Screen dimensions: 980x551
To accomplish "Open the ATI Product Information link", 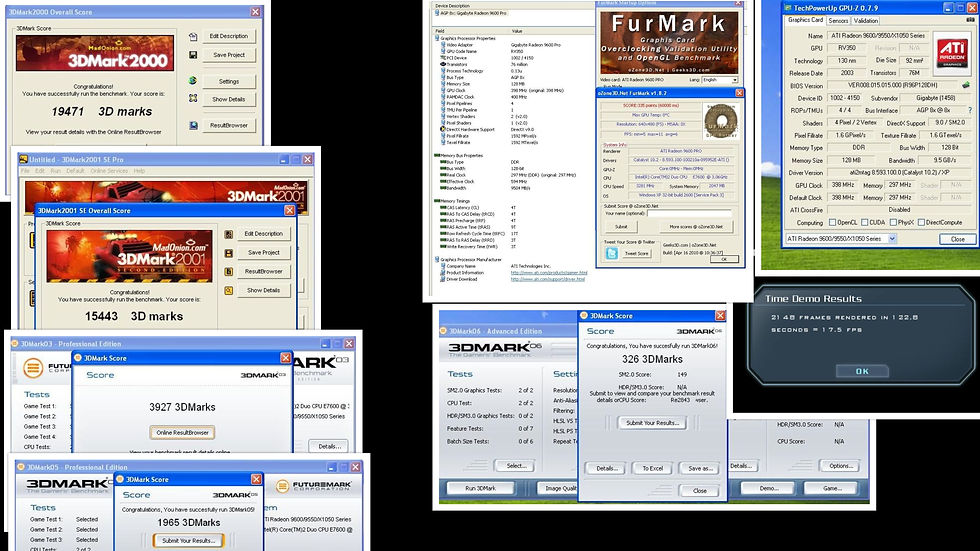I will tap(548, 272).
